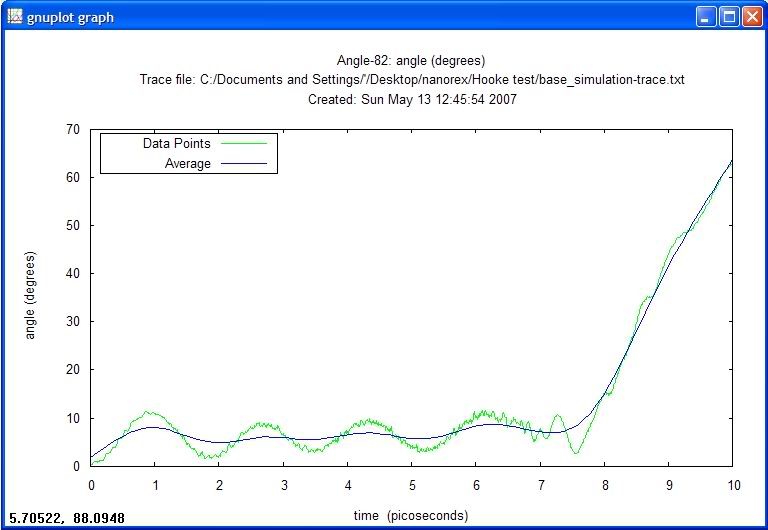Screen dimensions: 768x530
Task: Click the 'gnuplot graph' window title
Action: (71, 18)
